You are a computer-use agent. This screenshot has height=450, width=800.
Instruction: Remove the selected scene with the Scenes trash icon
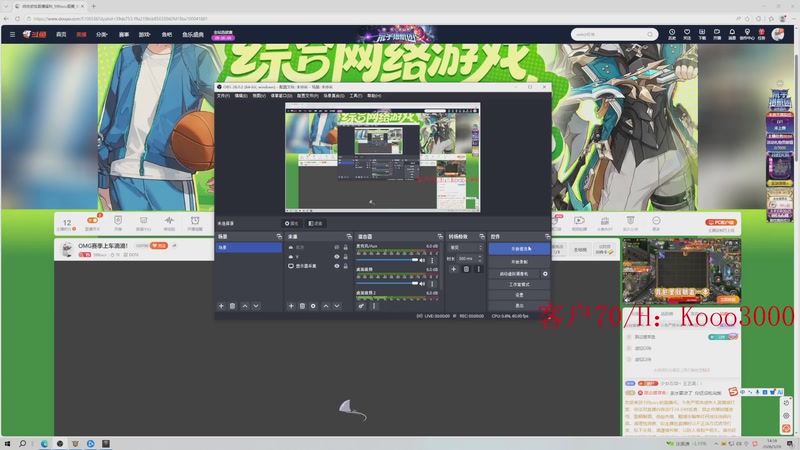click(232, 306)
